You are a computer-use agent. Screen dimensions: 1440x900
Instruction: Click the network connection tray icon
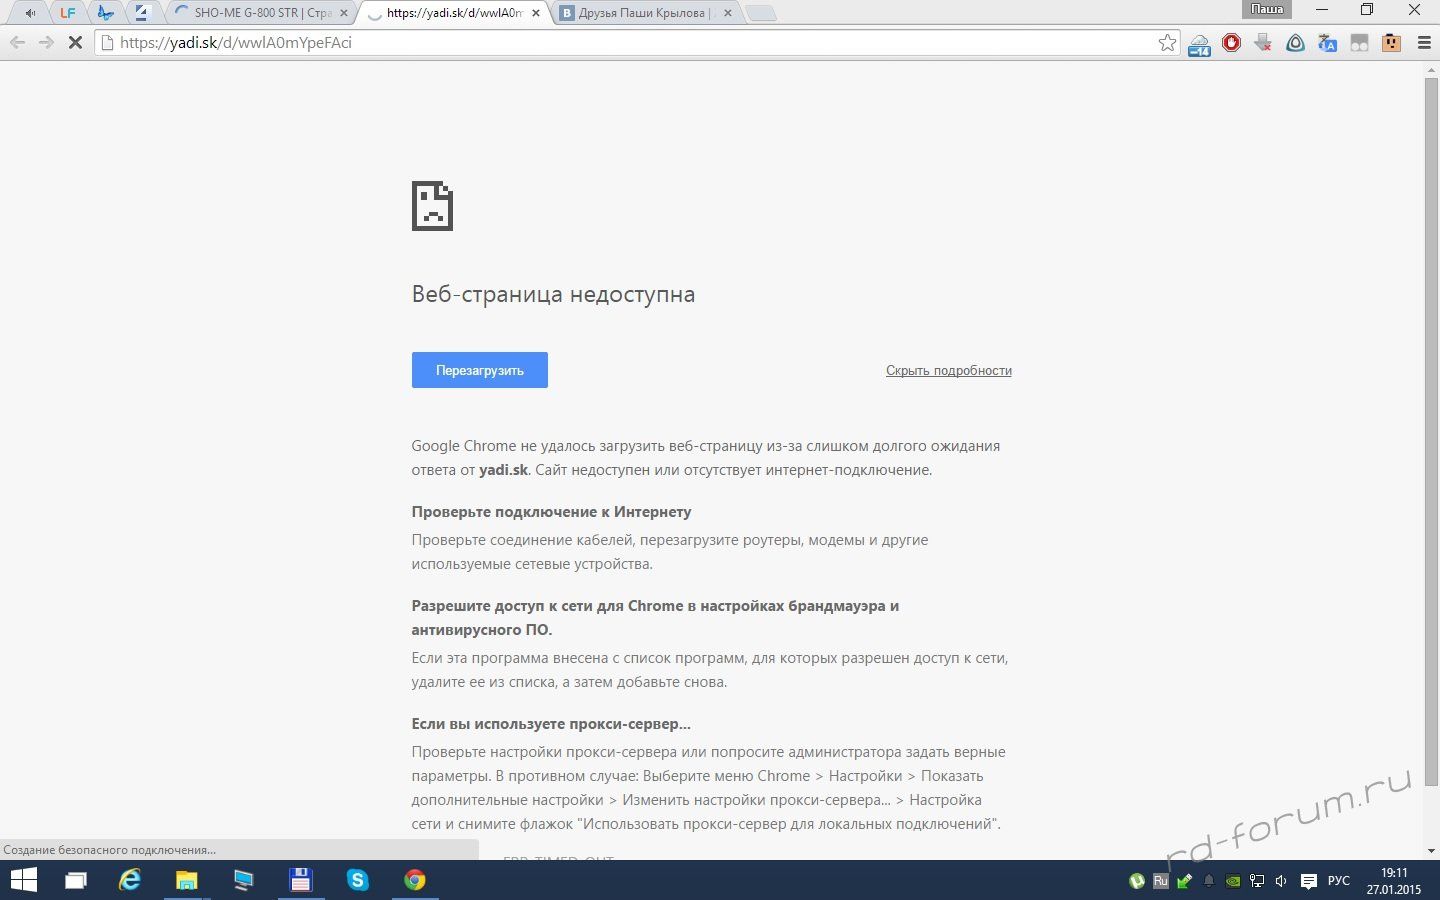(x=1257, y=881)
